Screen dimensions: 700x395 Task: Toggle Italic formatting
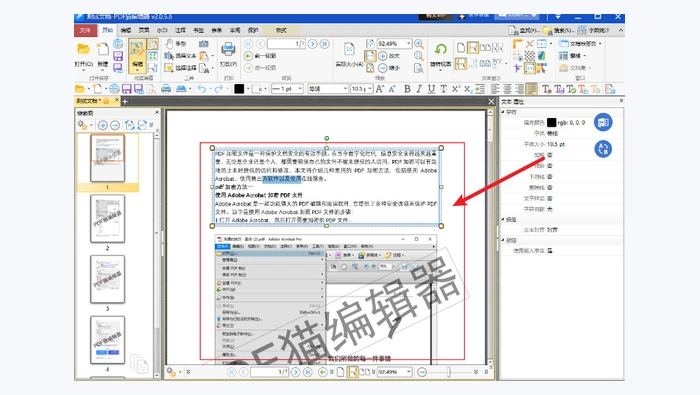419,89
